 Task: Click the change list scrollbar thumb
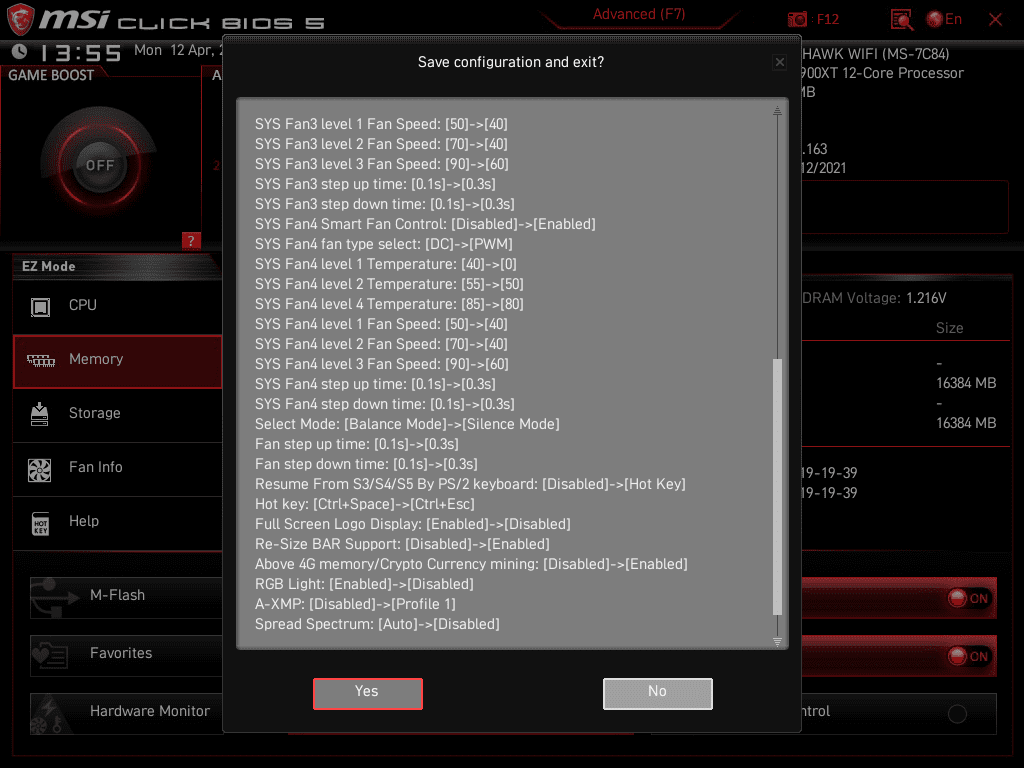777,487
